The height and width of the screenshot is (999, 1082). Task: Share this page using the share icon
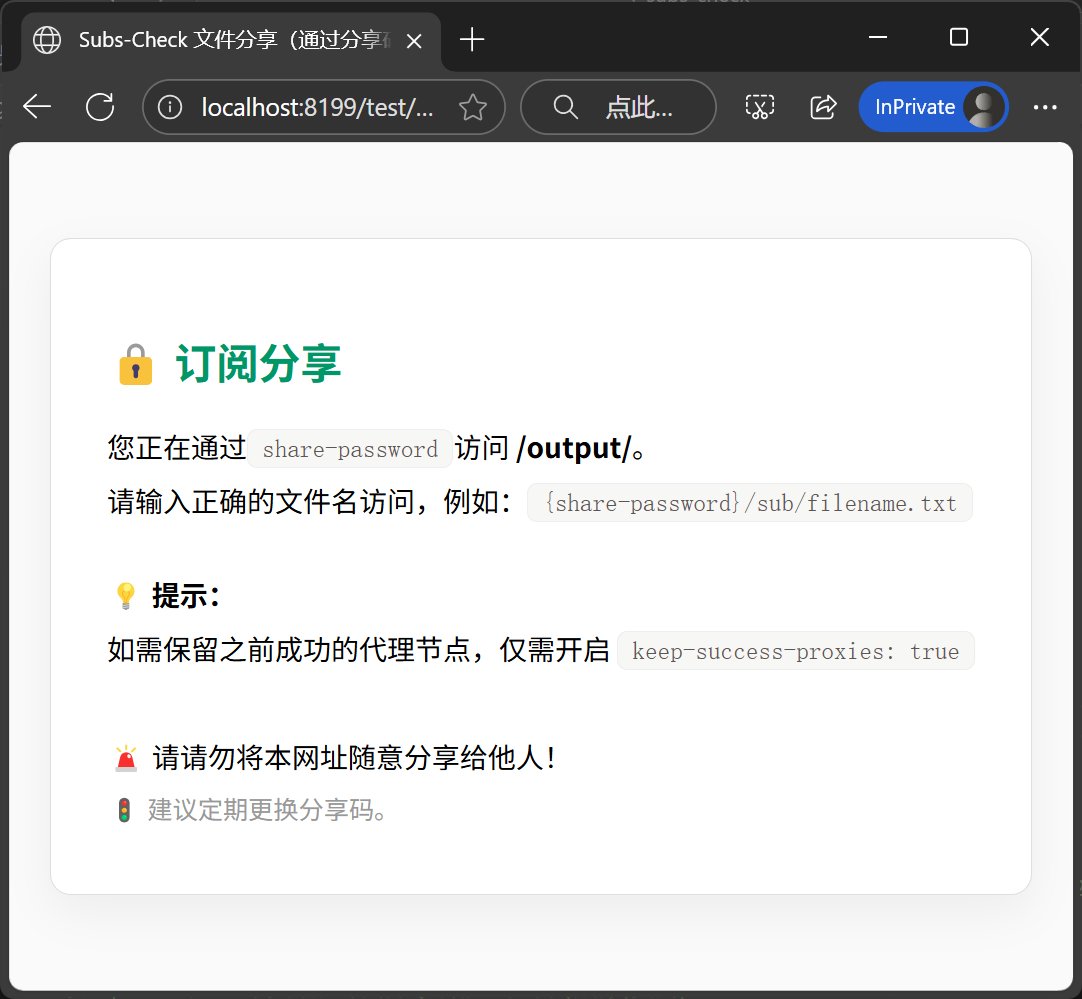coord(823,107)
